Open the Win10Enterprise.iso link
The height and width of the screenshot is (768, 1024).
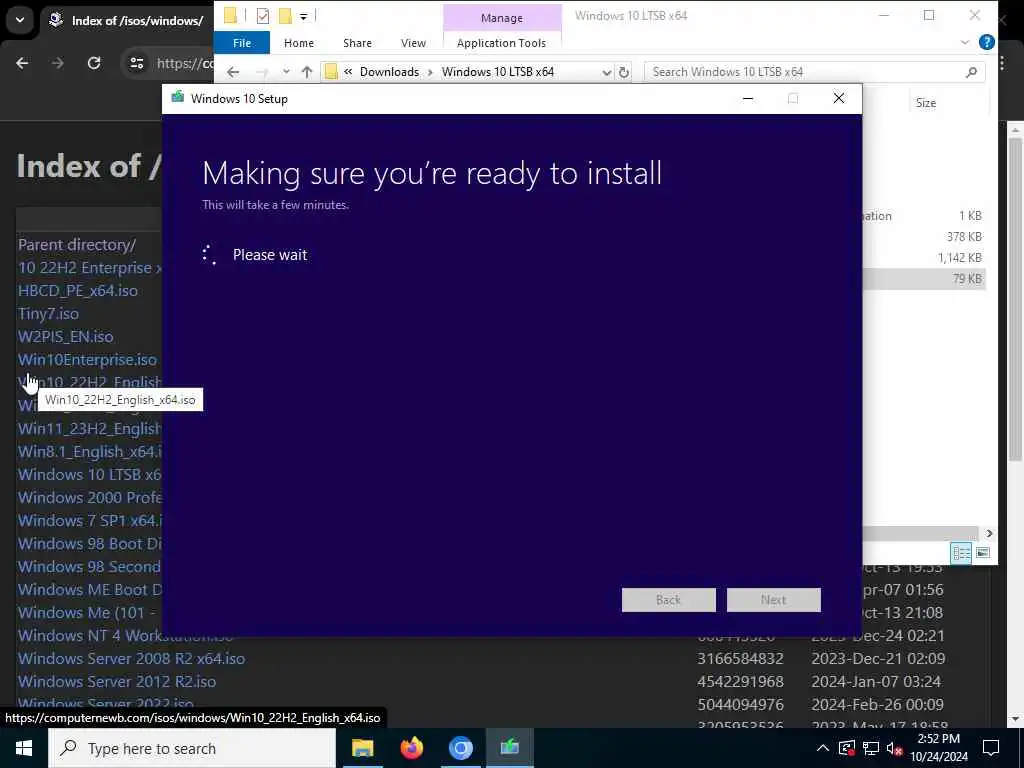[x=87, y=359]
